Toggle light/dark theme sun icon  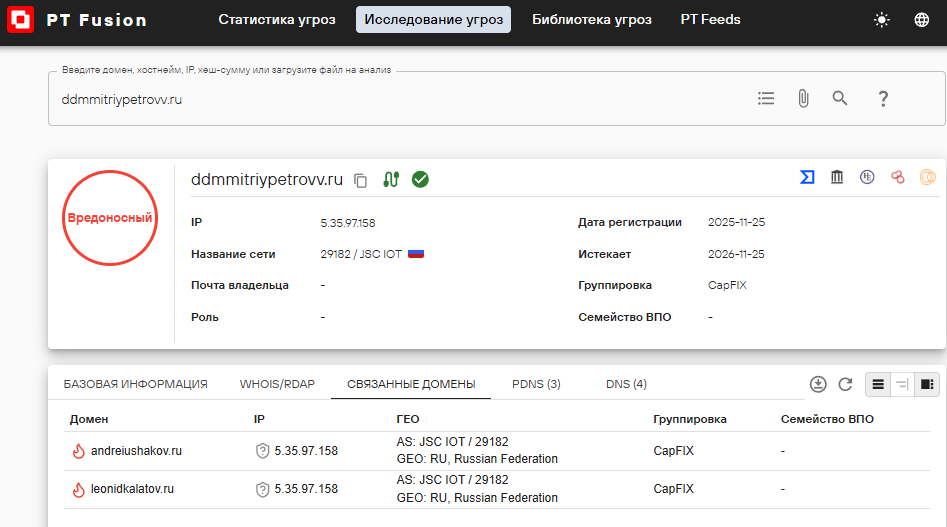coord(881,20)
